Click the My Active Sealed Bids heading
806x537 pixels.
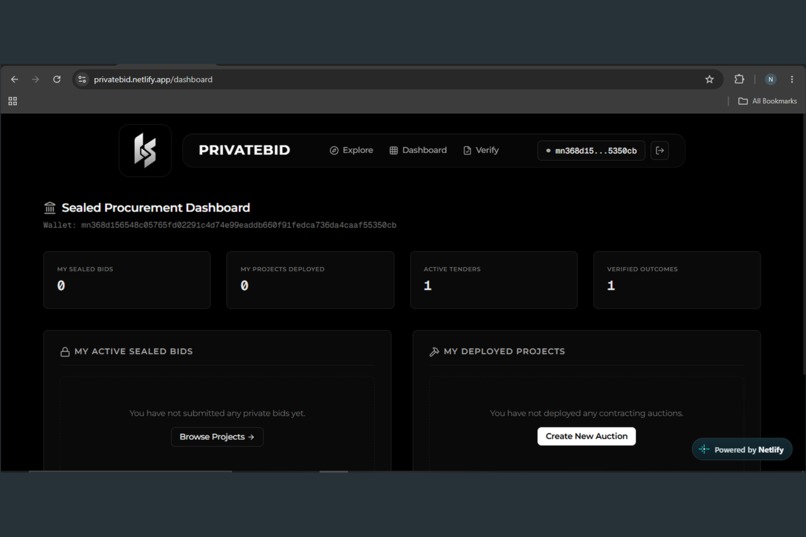pos(134,351)
